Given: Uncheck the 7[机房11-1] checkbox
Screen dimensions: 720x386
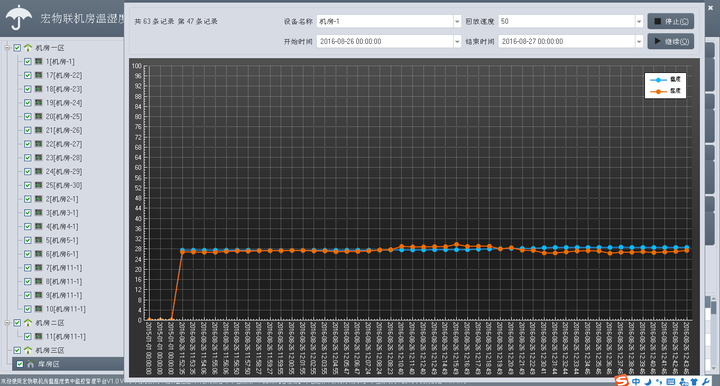Looking at the screenshot, I should 28,268.
